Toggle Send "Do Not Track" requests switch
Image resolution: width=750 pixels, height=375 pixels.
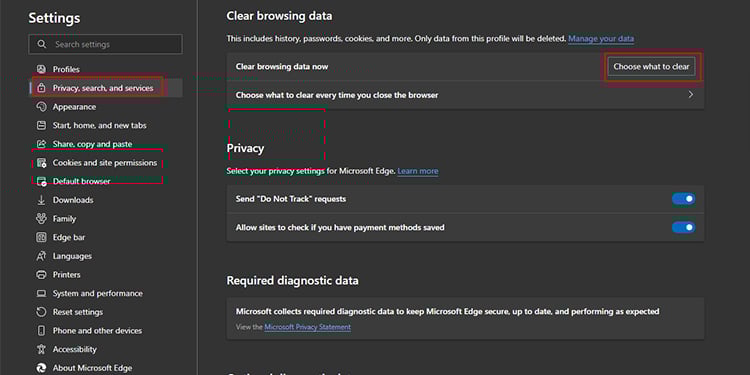(684, 199)
